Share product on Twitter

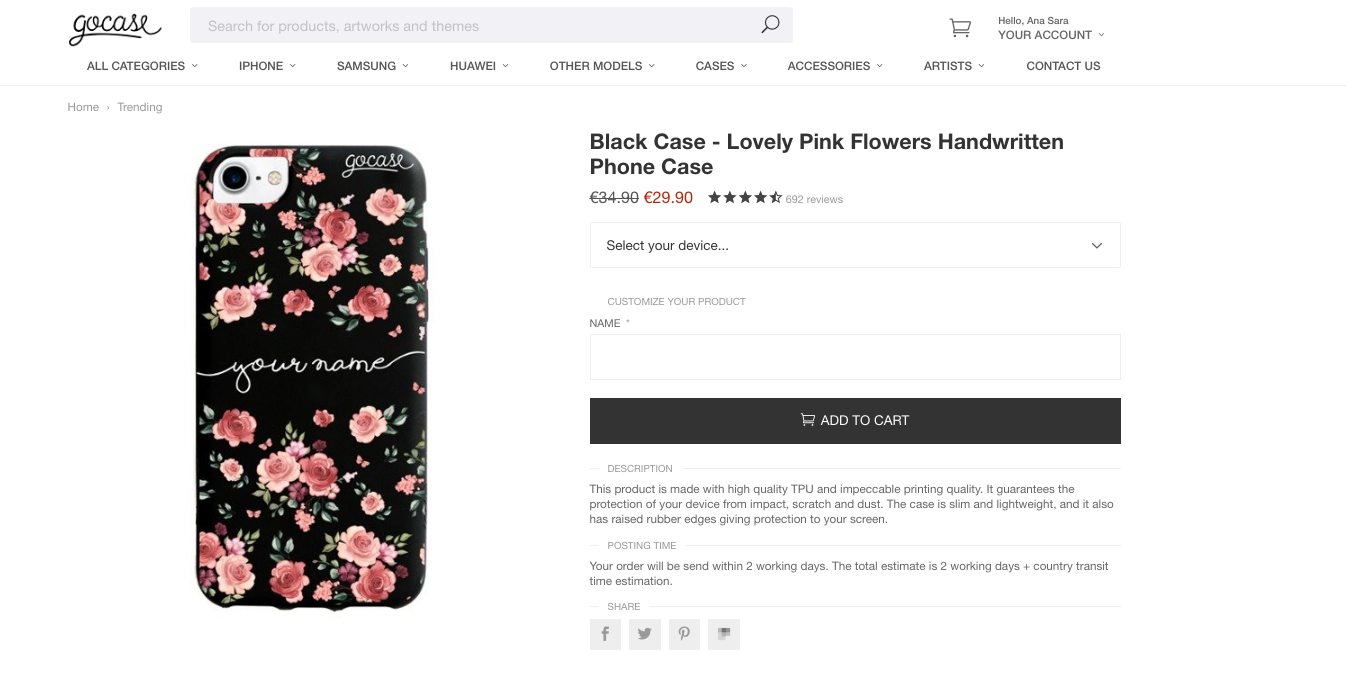click(x=645, y=634)
